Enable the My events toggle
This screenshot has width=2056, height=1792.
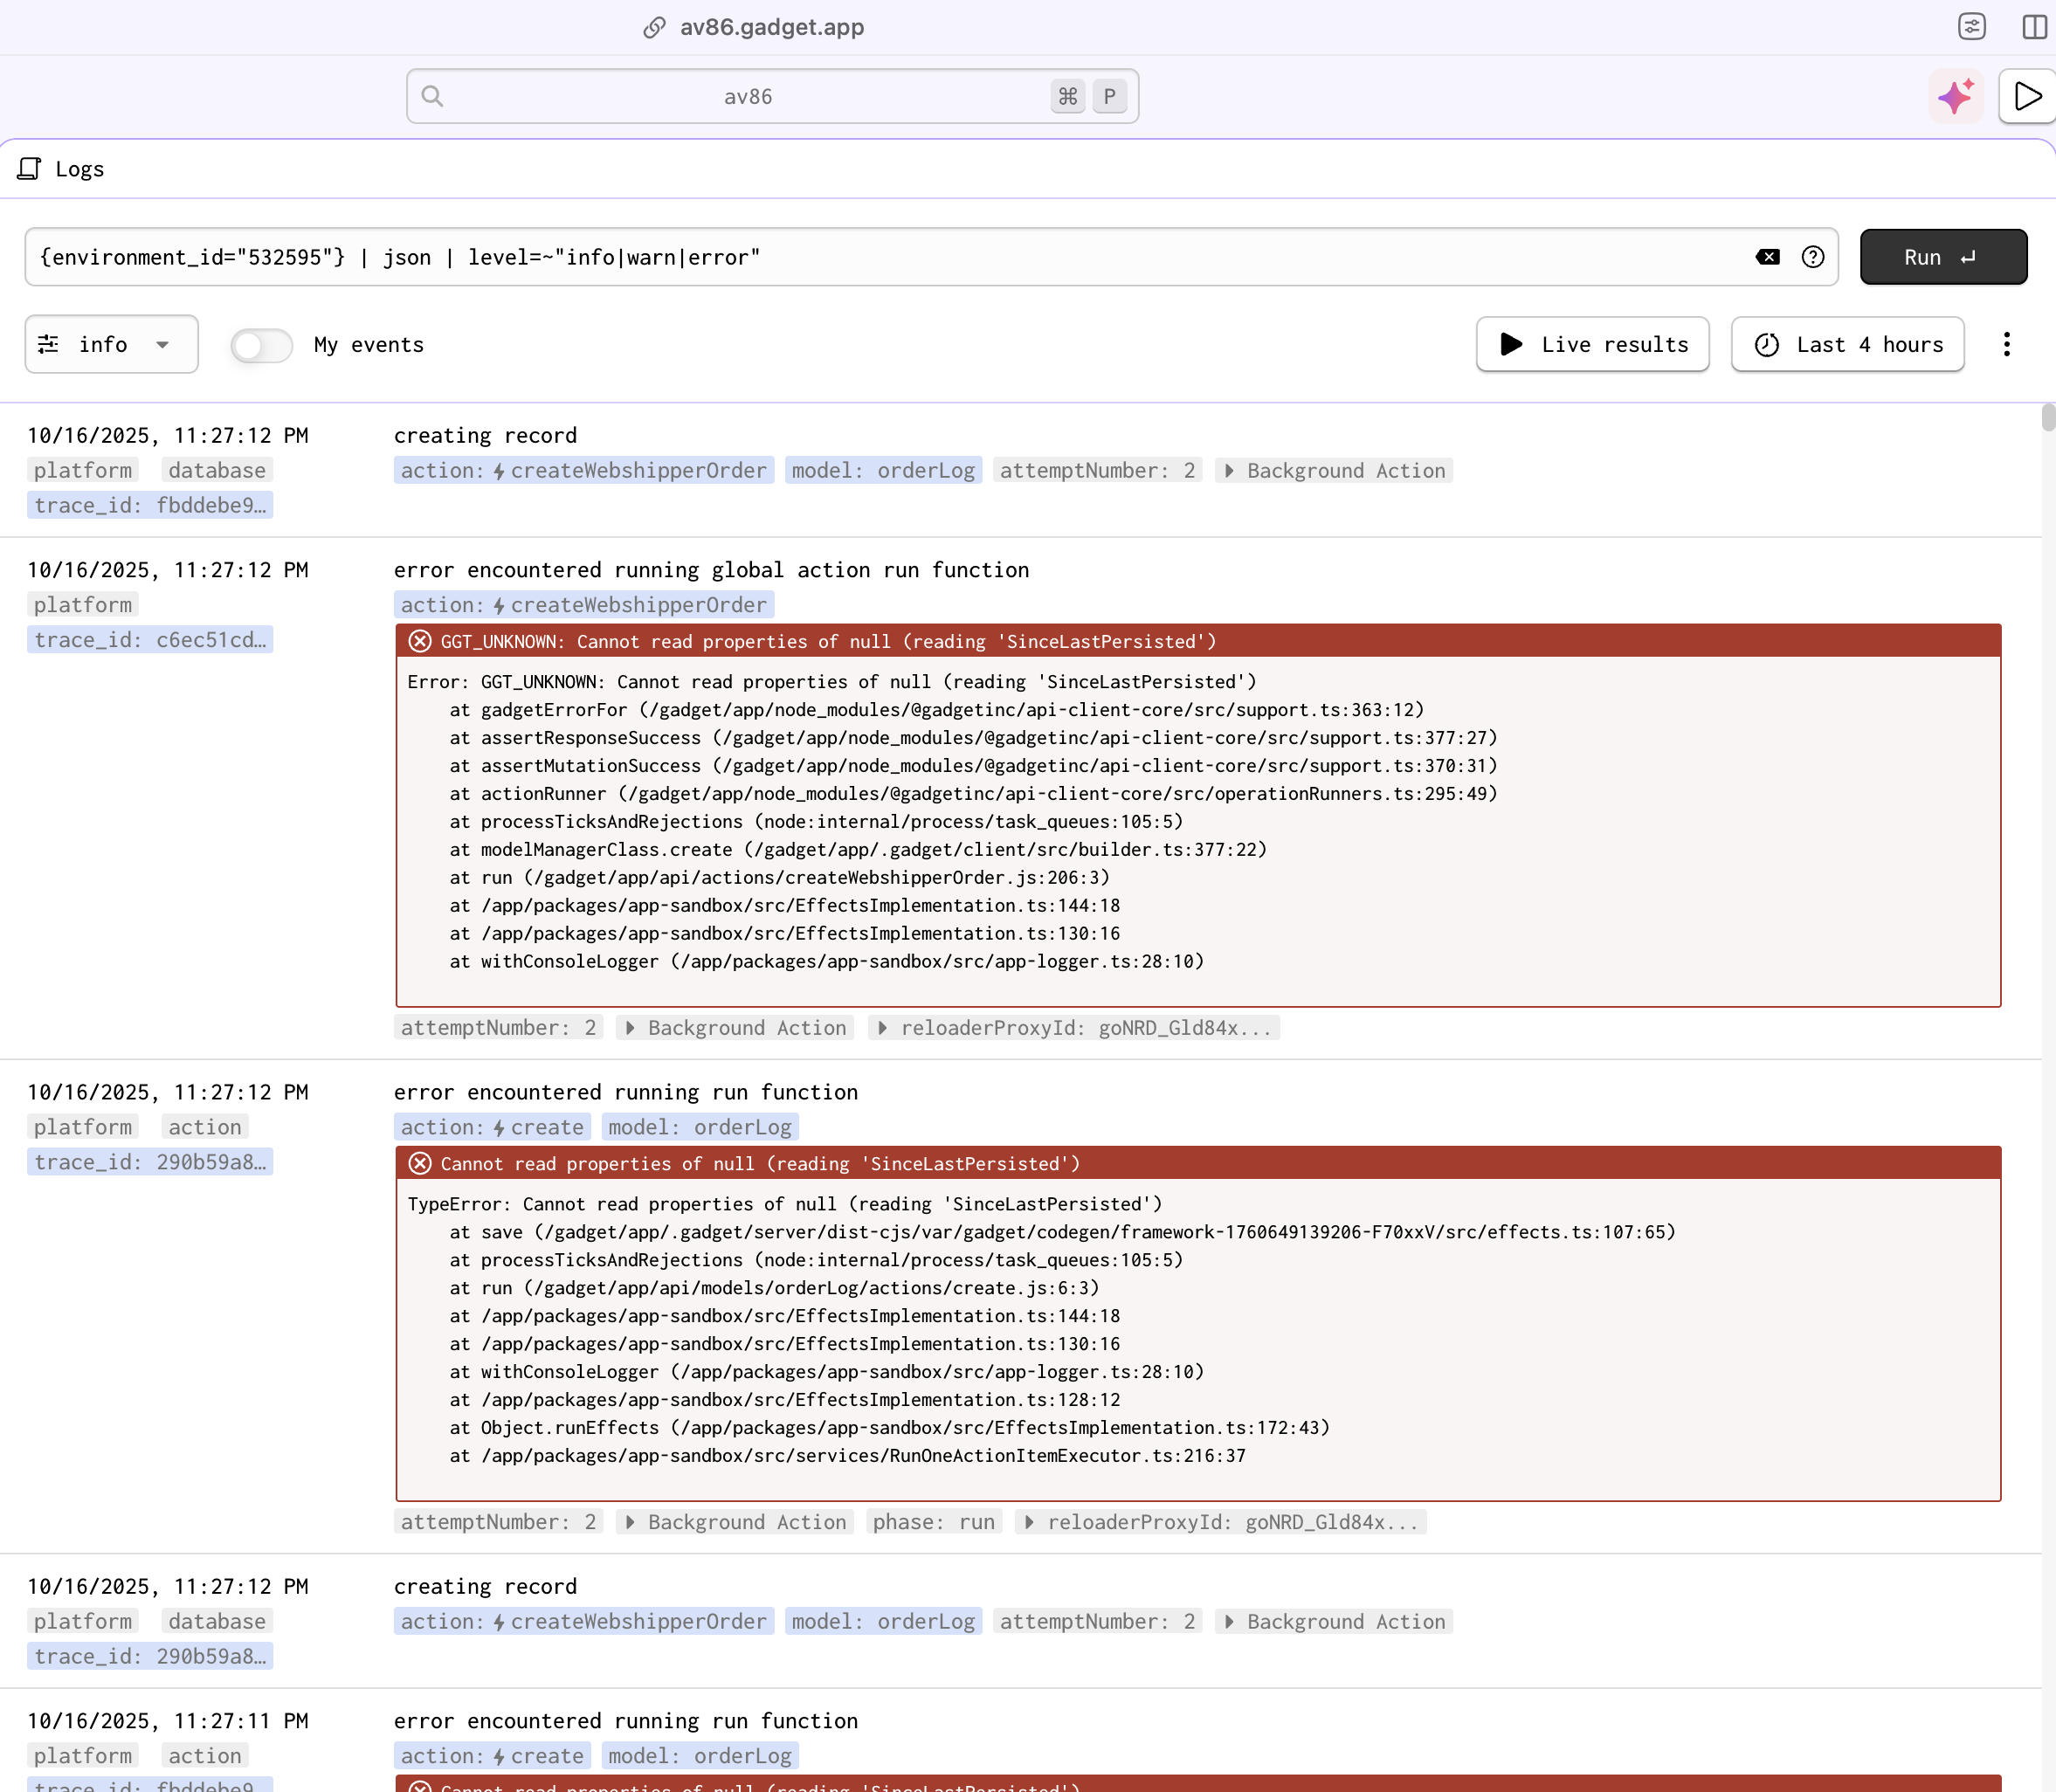tap(260, 344)
